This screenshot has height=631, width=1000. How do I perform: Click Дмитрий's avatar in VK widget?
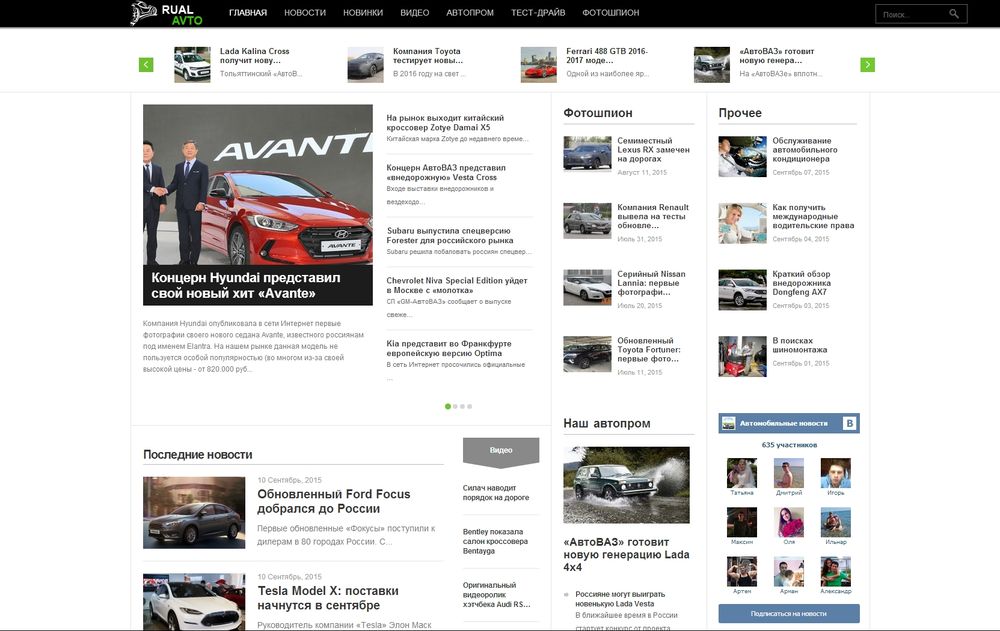point(789,473)
